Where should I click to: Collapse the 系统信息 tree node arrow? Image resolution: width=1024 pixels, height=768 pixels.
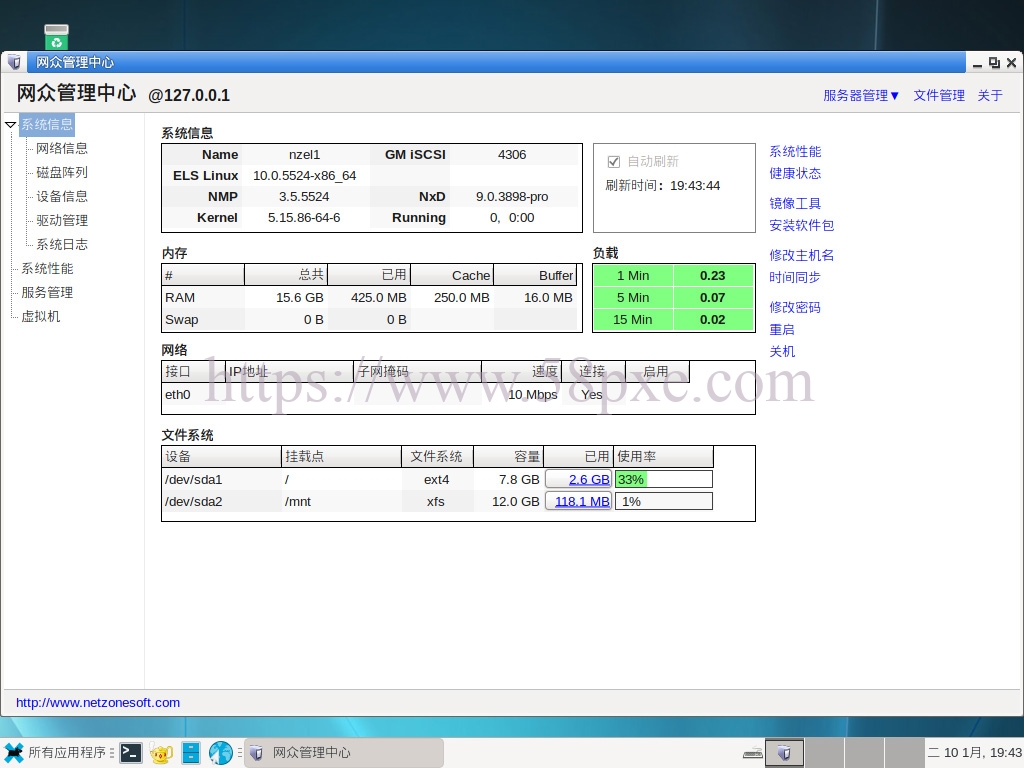[x=11, y=125]
